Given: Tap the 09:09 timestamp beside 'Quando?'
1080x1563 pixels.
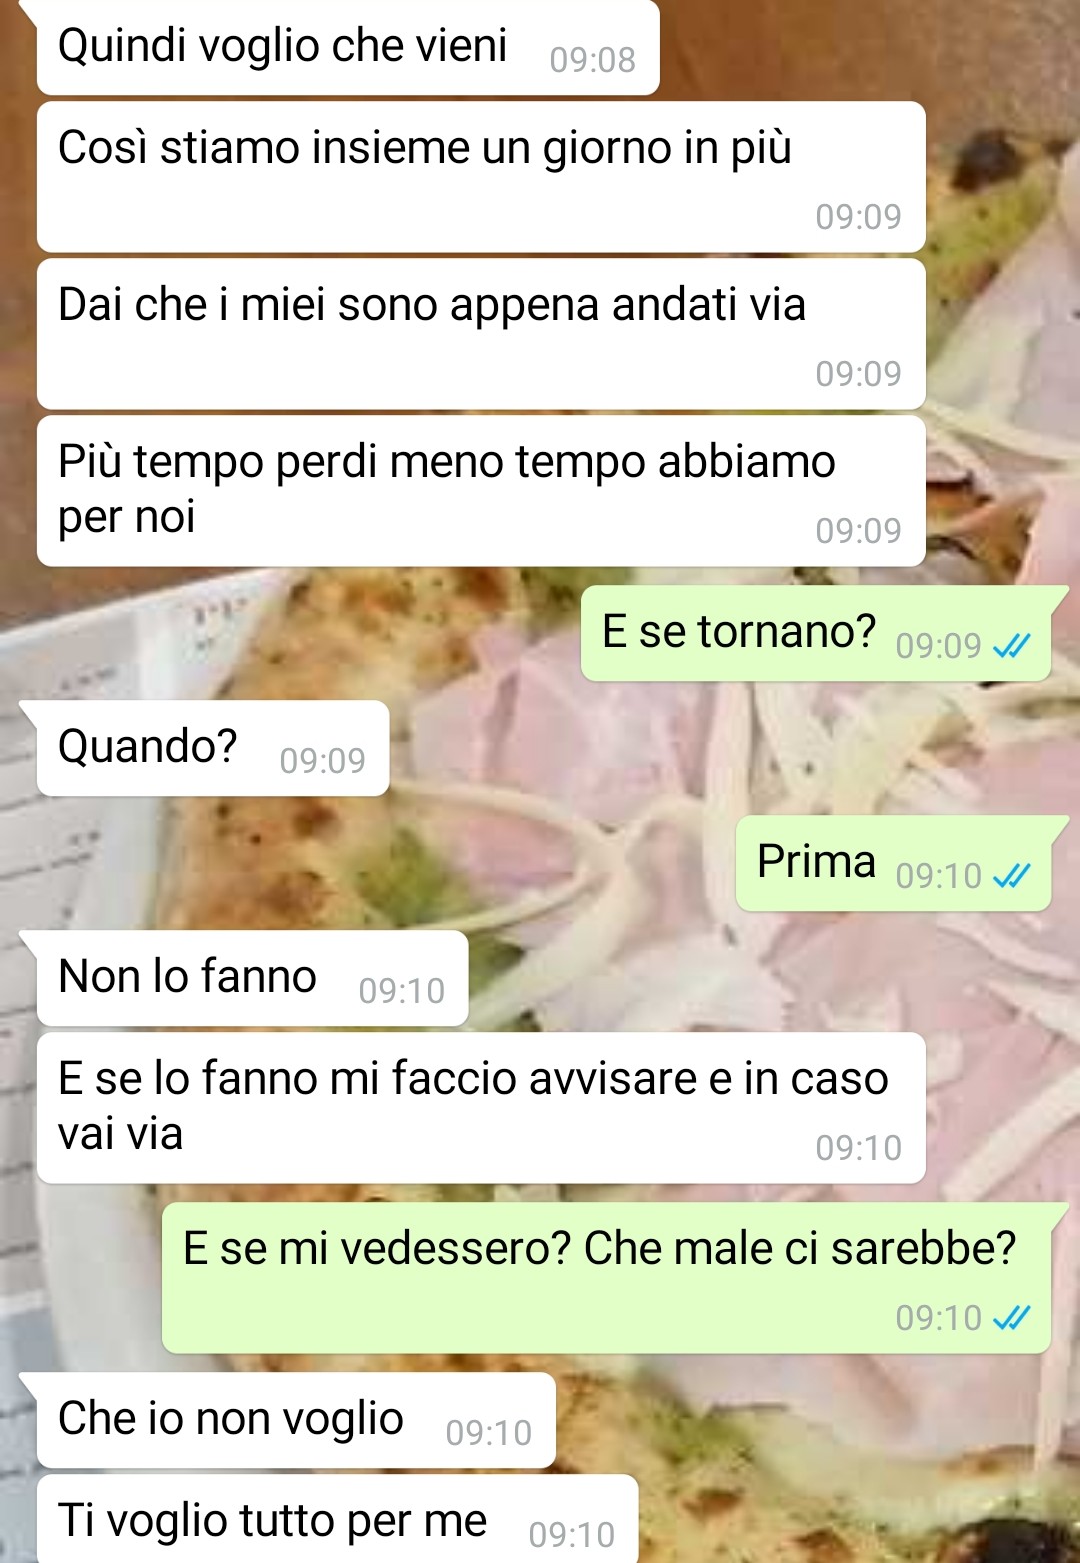Looking at the screenshot, I should tap(322, 761).
